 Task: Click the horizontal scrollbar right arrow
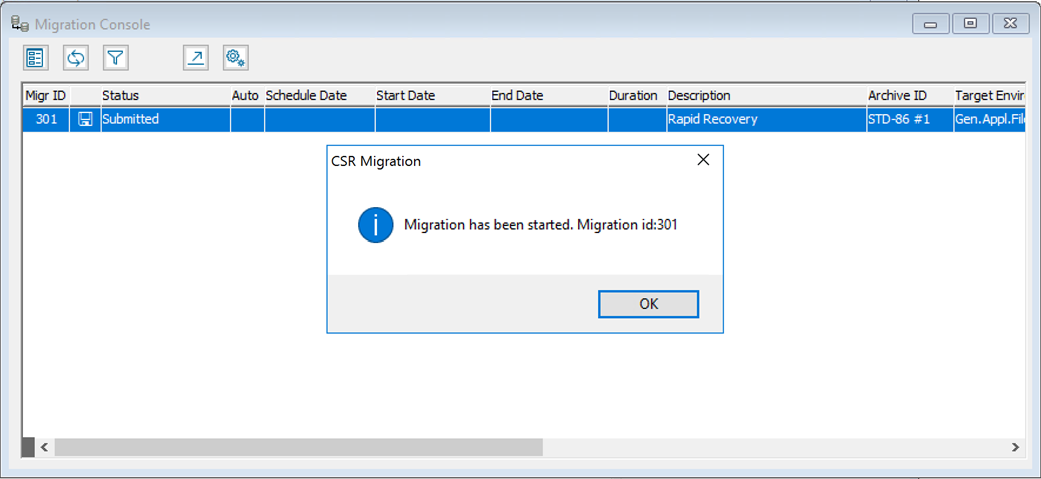[1015, 447]
